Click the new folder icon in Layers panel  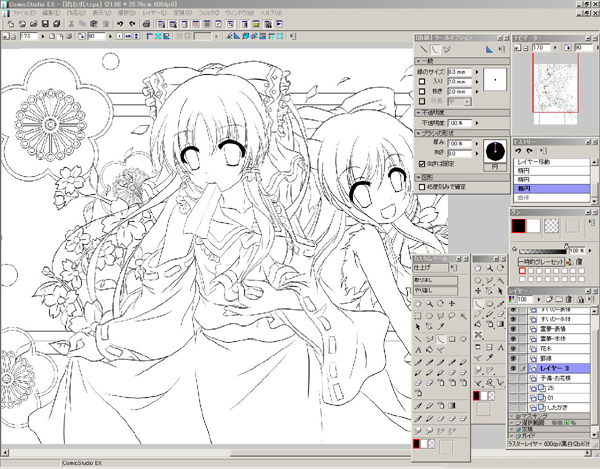(x=559, y=299)
